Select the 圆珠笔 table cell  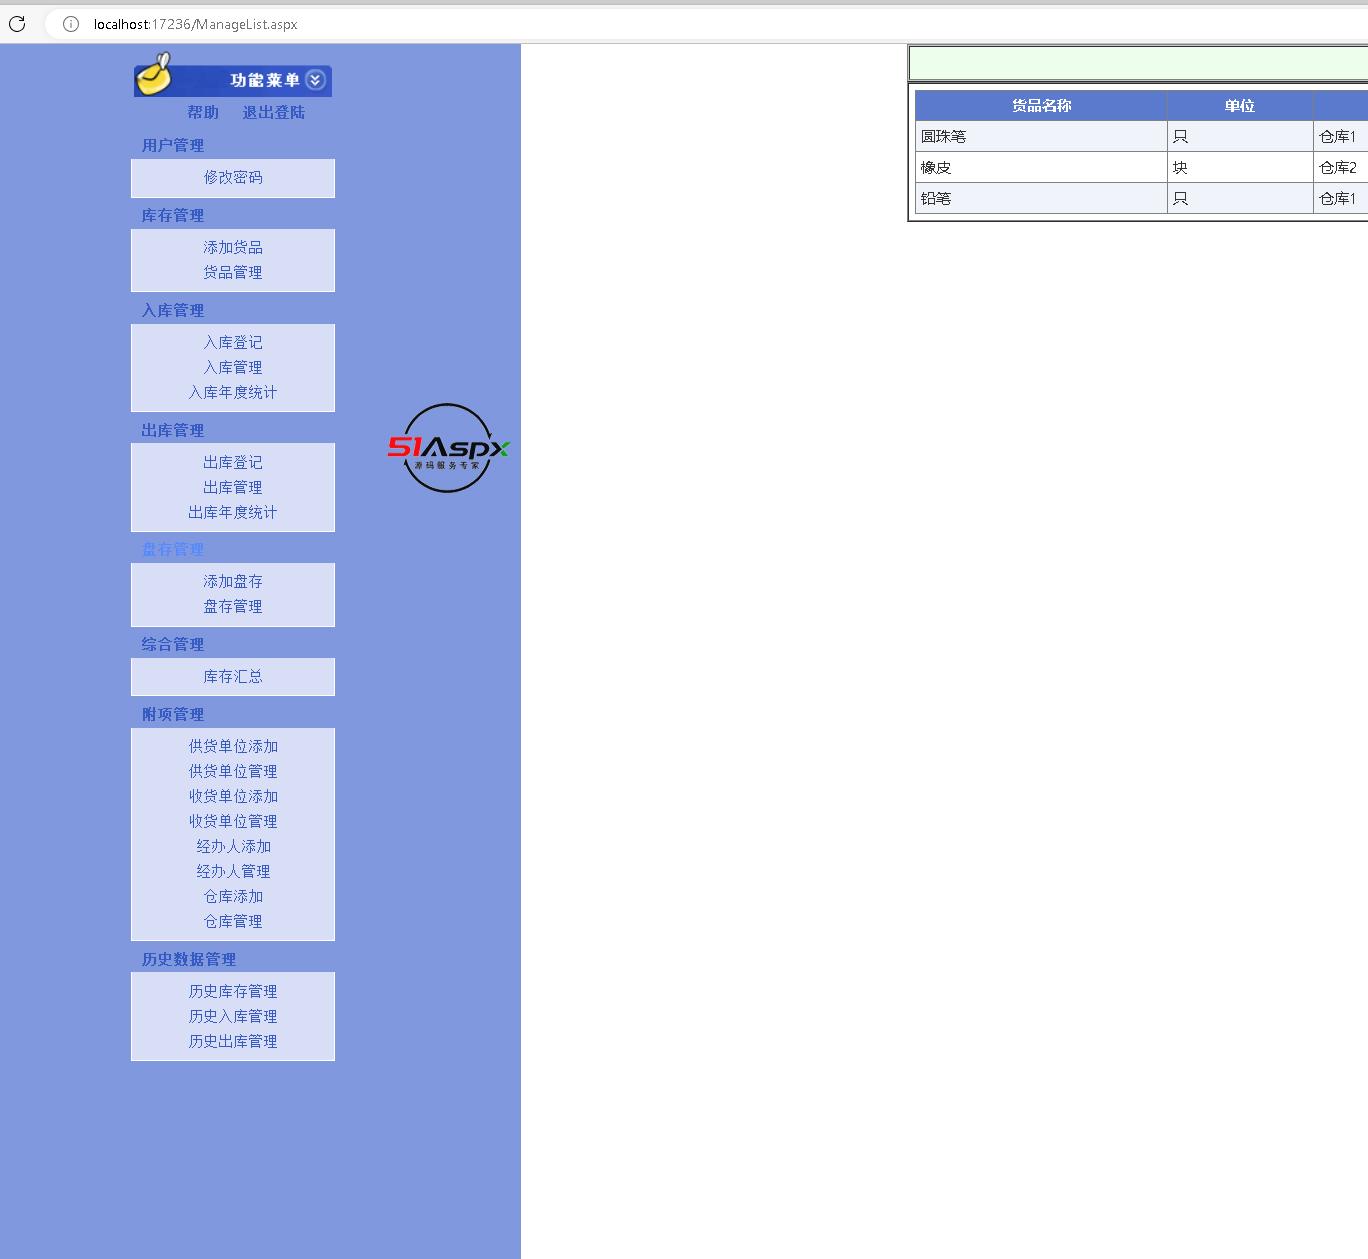point(1041,136)
